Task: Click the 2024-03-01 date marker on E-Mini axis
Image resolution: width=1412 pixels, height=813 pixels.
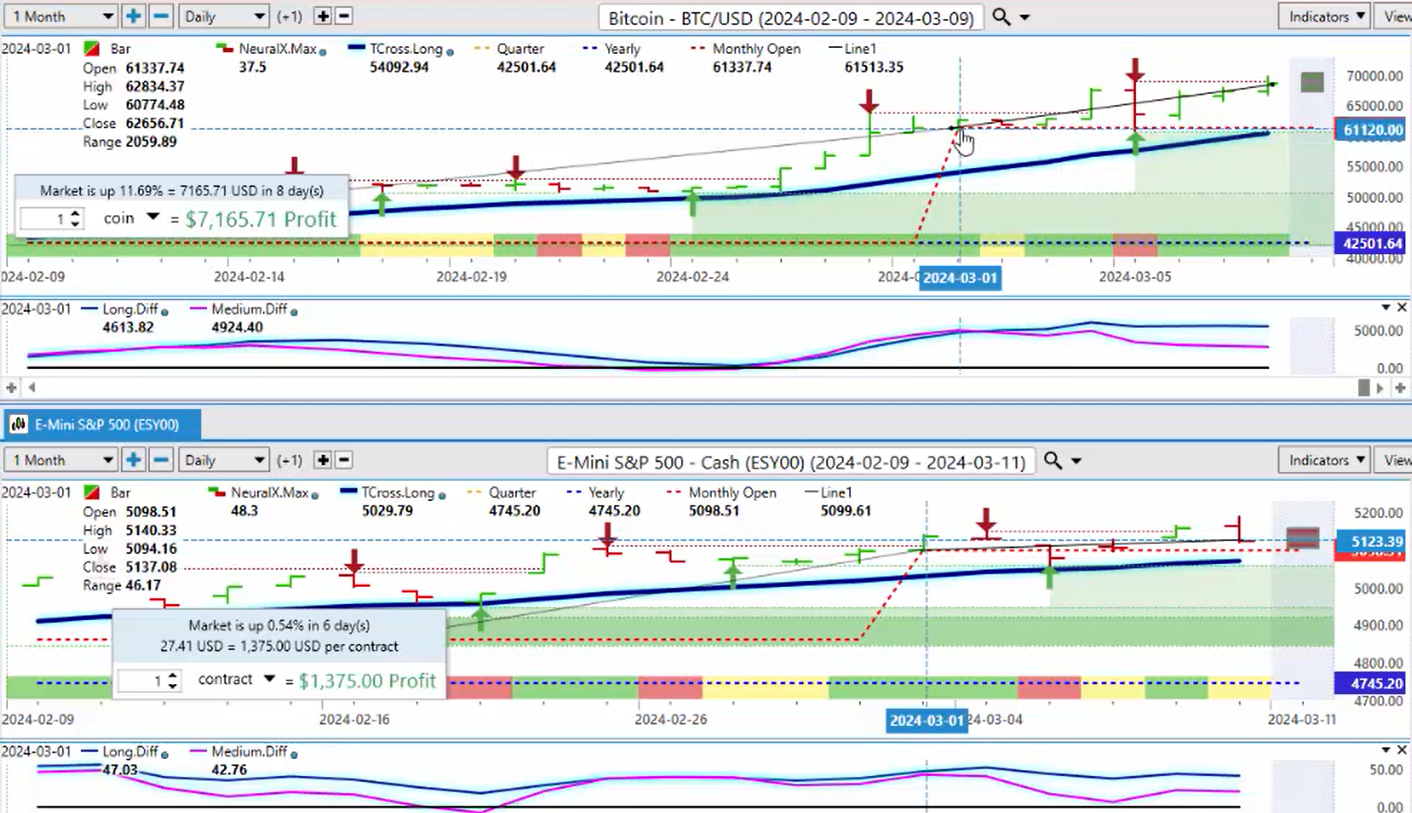Action: tap(927, 721)
